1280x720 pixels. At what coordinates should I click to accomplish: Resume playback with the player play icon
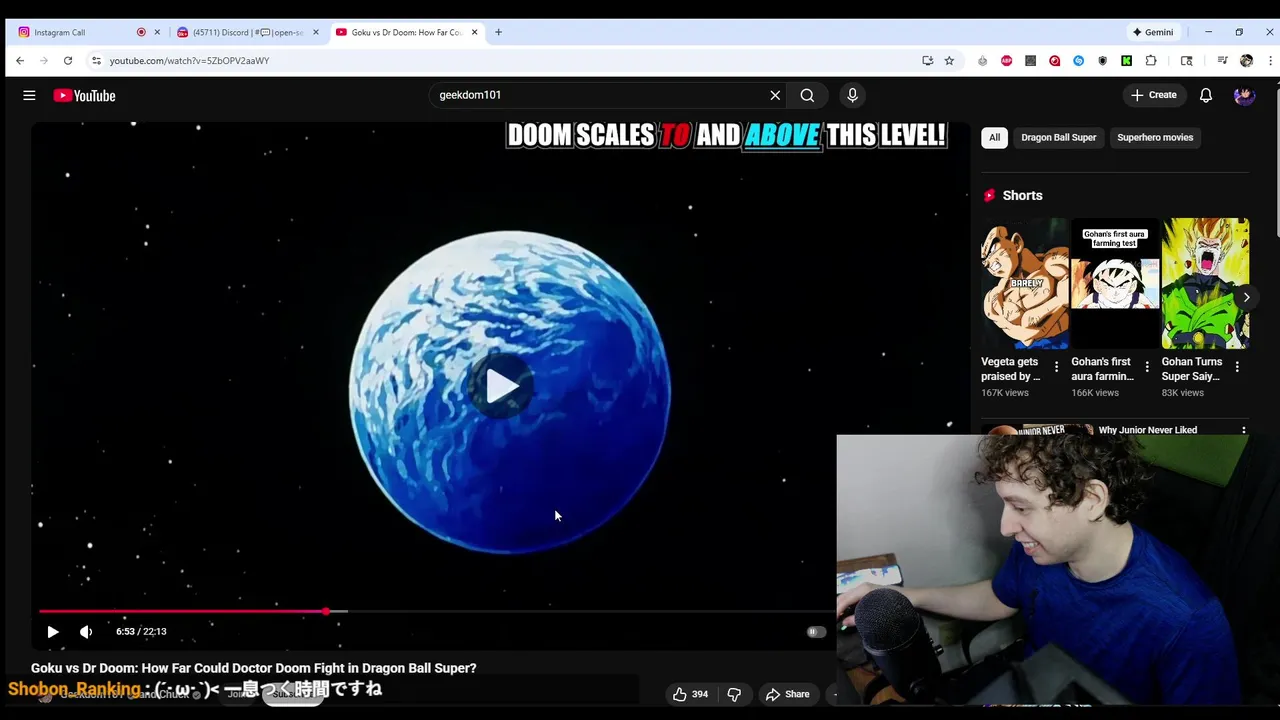tap(53, 632)
